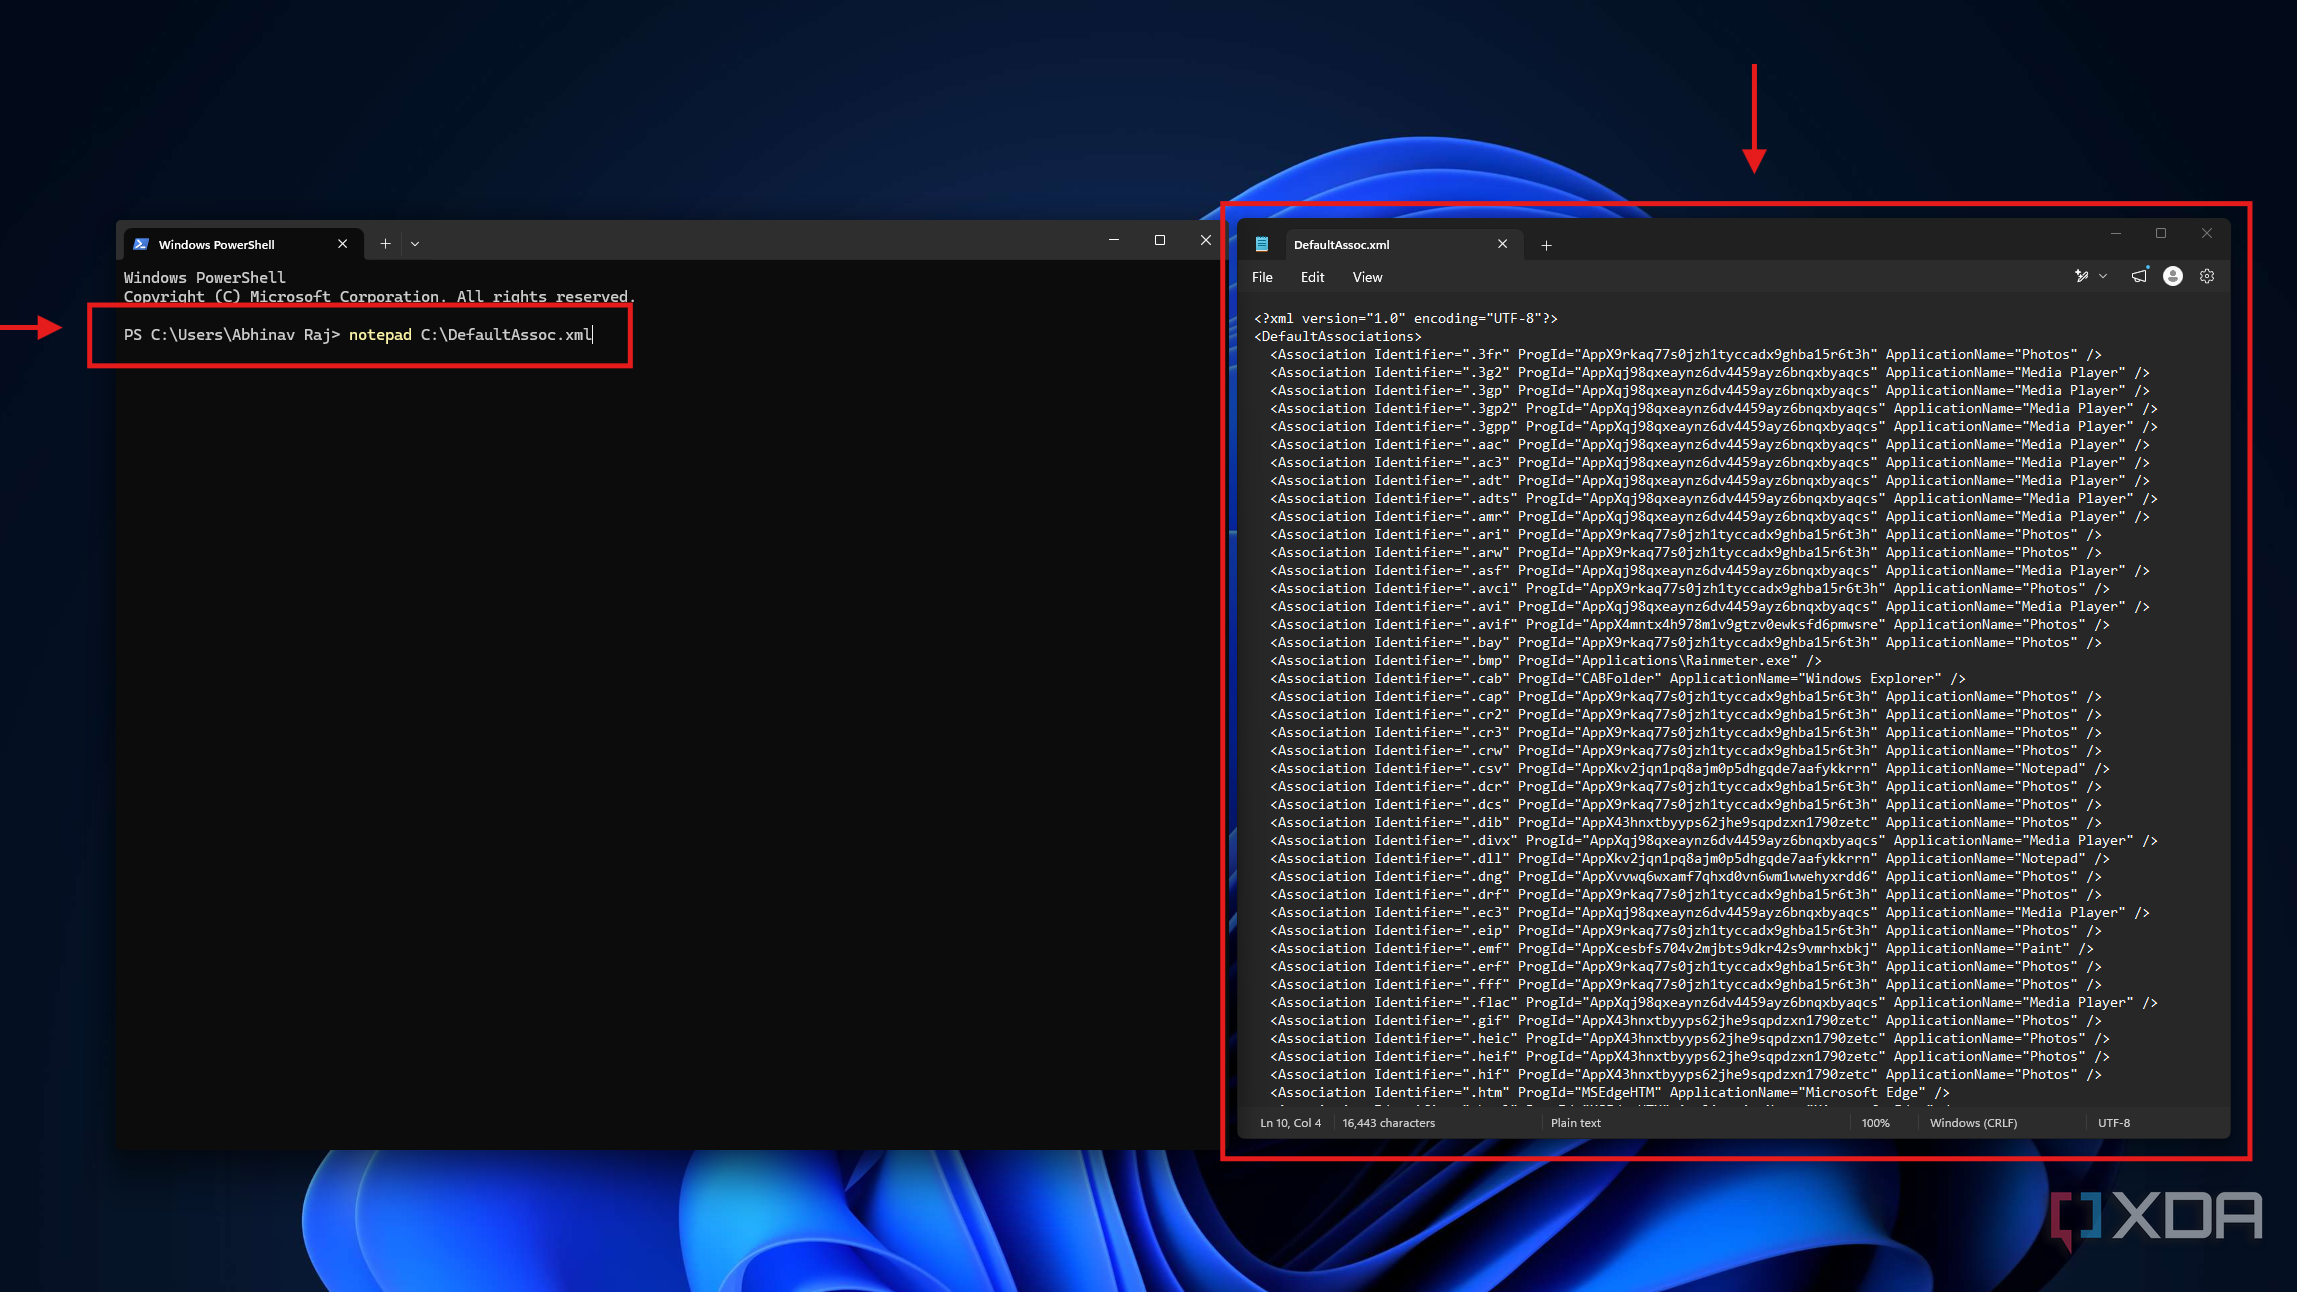Open a new tab in the PowerShell terminal
Viewport: 2297px width, 1292px height.
[x=385, y=243]
